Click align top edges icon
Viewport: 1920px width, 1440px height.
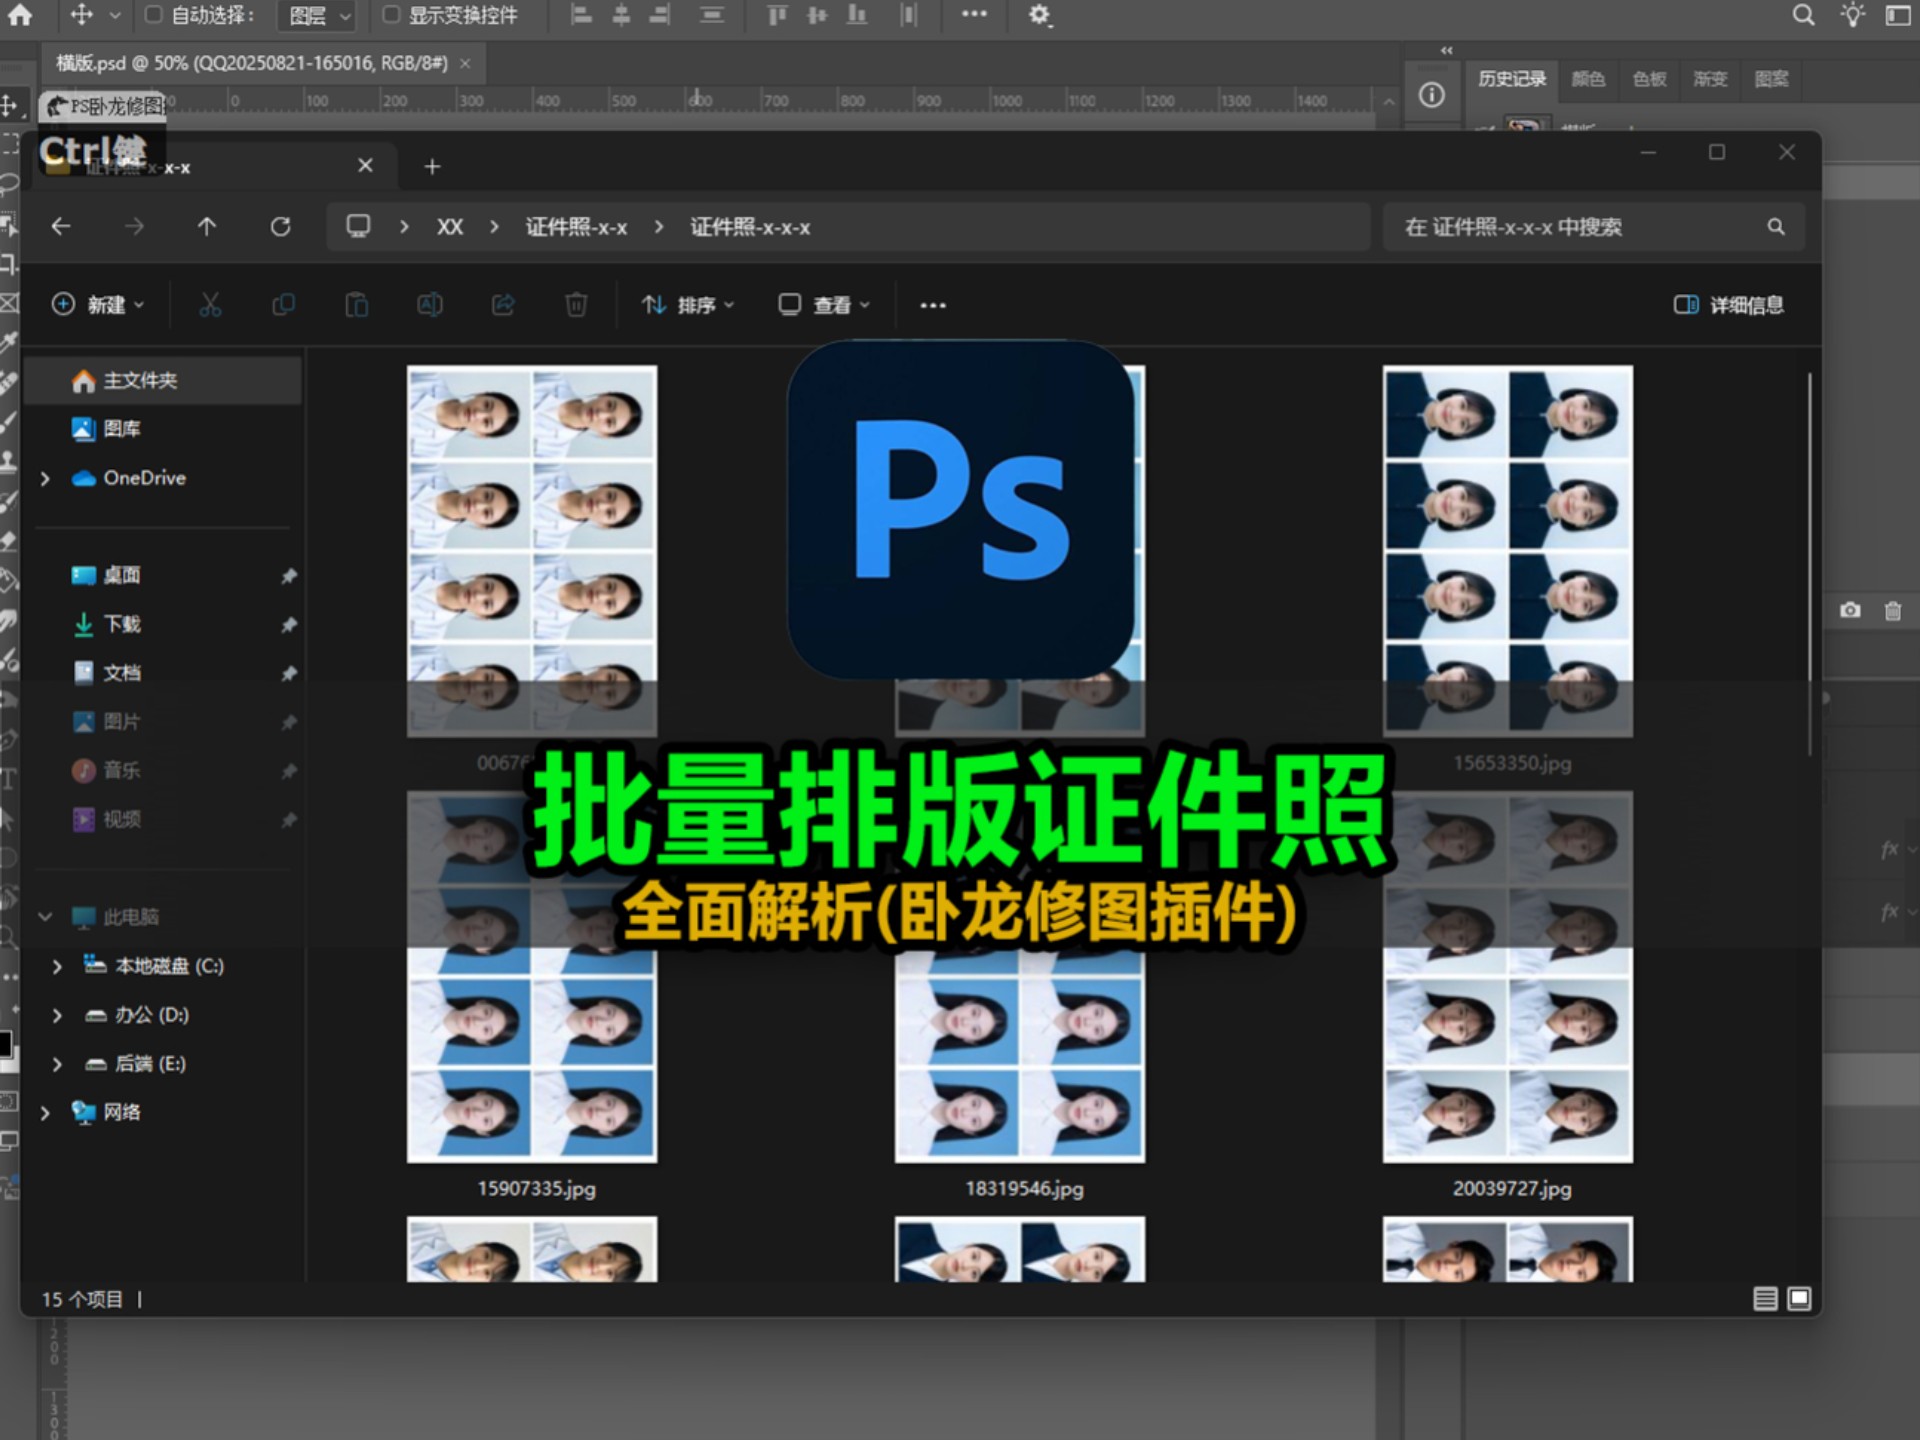pos(777,15)
